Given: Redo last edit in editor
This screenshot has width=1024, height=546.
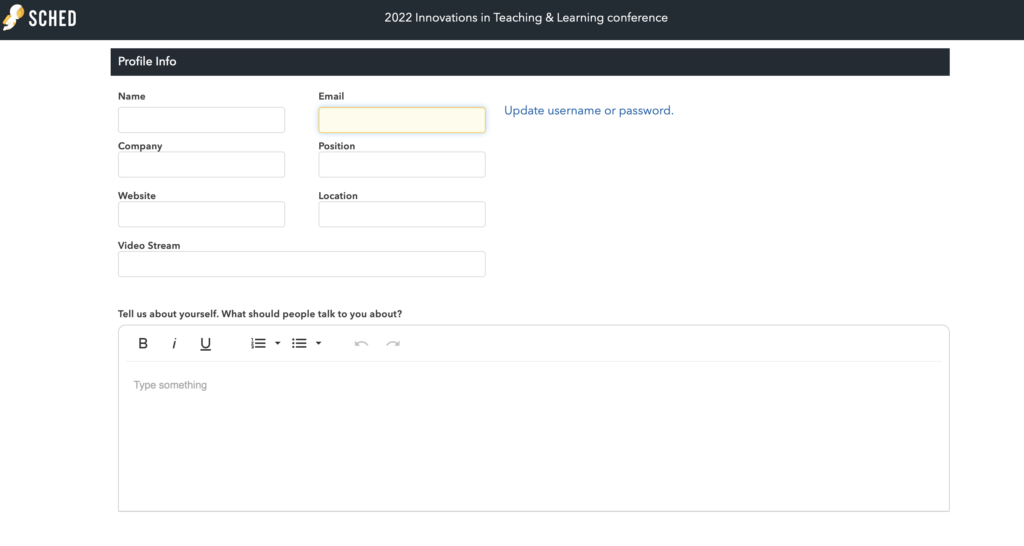Looking at the screenshot, I should click(x=392, y=344).
